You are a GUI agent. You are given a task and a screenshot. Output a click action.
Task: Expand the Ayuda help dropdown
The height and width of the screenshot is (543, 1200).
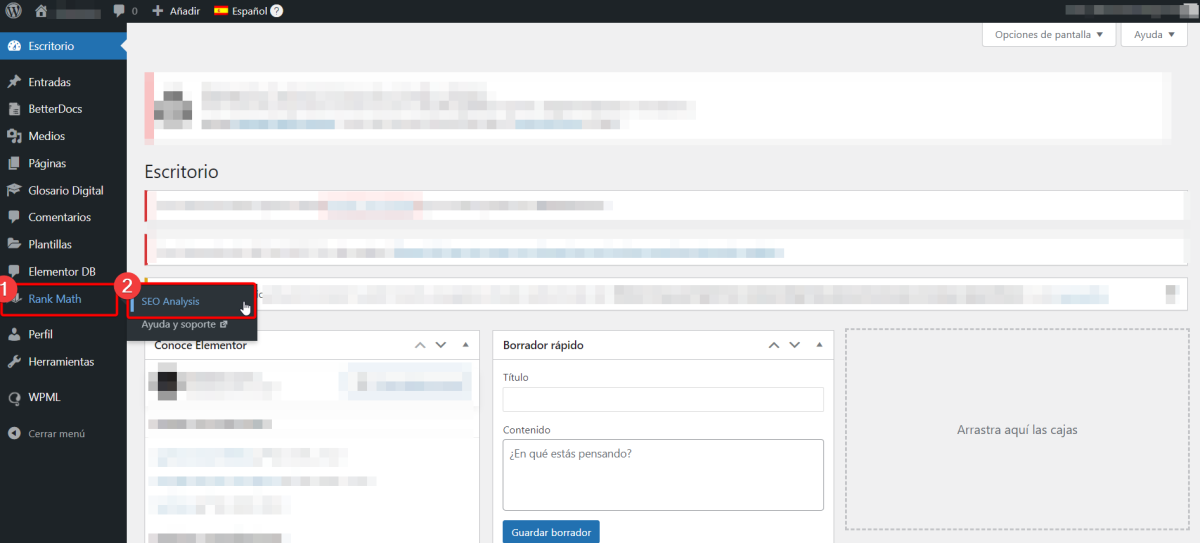point(1155,34)
